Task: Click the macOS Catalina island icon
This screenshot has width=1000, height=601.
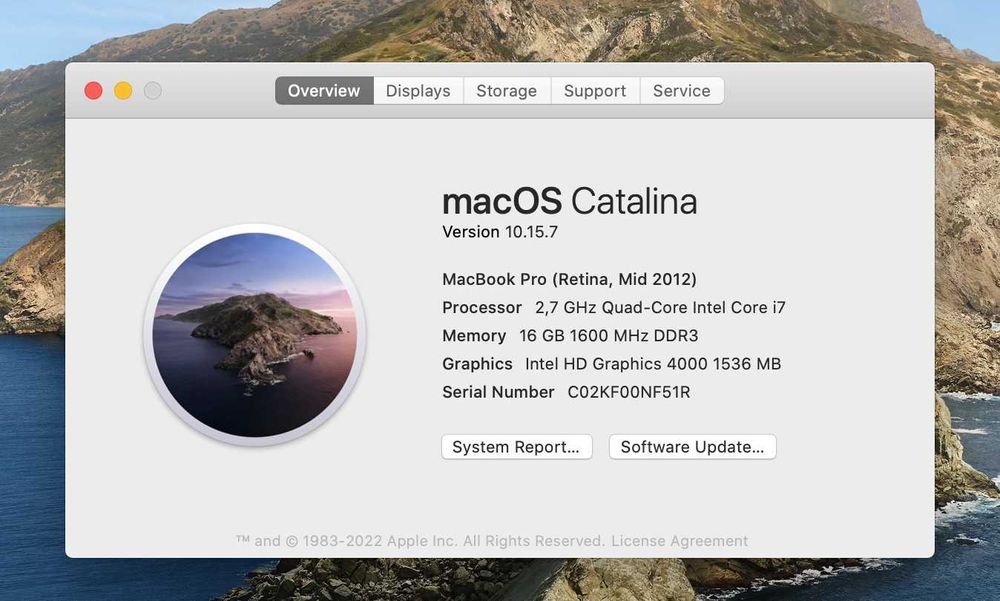Action: click(x=254, y=335)
